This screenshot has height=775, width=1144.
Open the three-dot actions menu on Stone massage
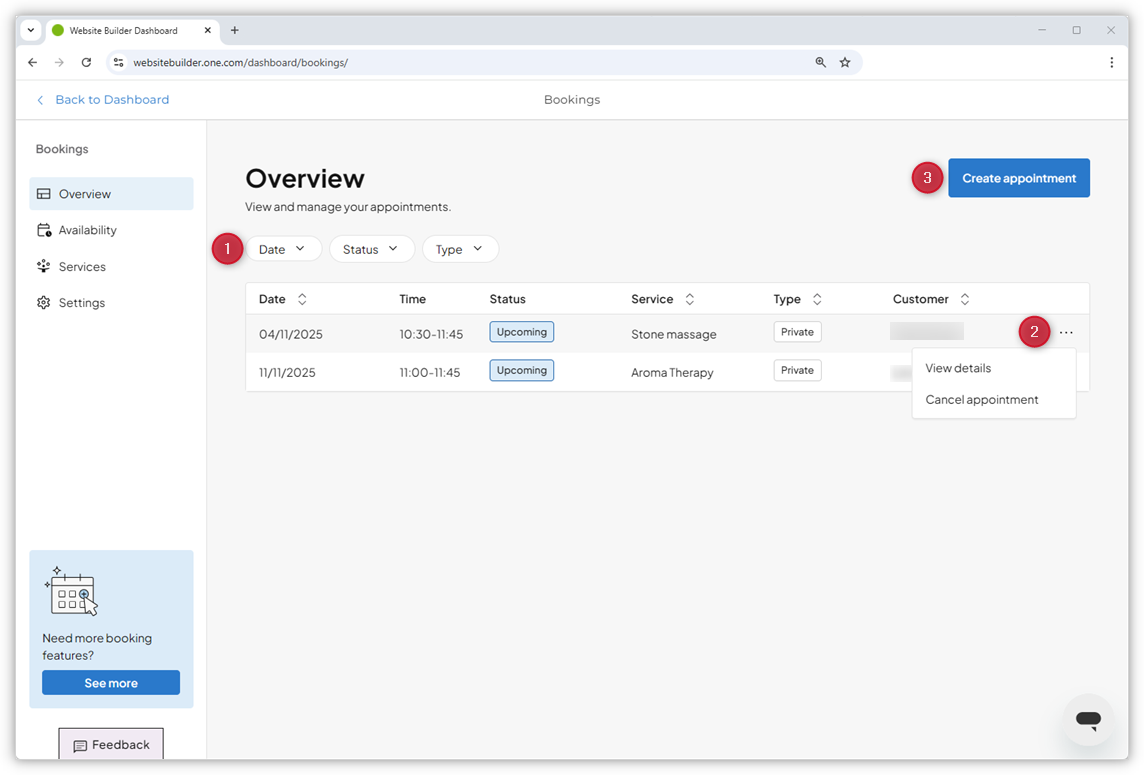pyautogui.click(x=1066, y=331)
